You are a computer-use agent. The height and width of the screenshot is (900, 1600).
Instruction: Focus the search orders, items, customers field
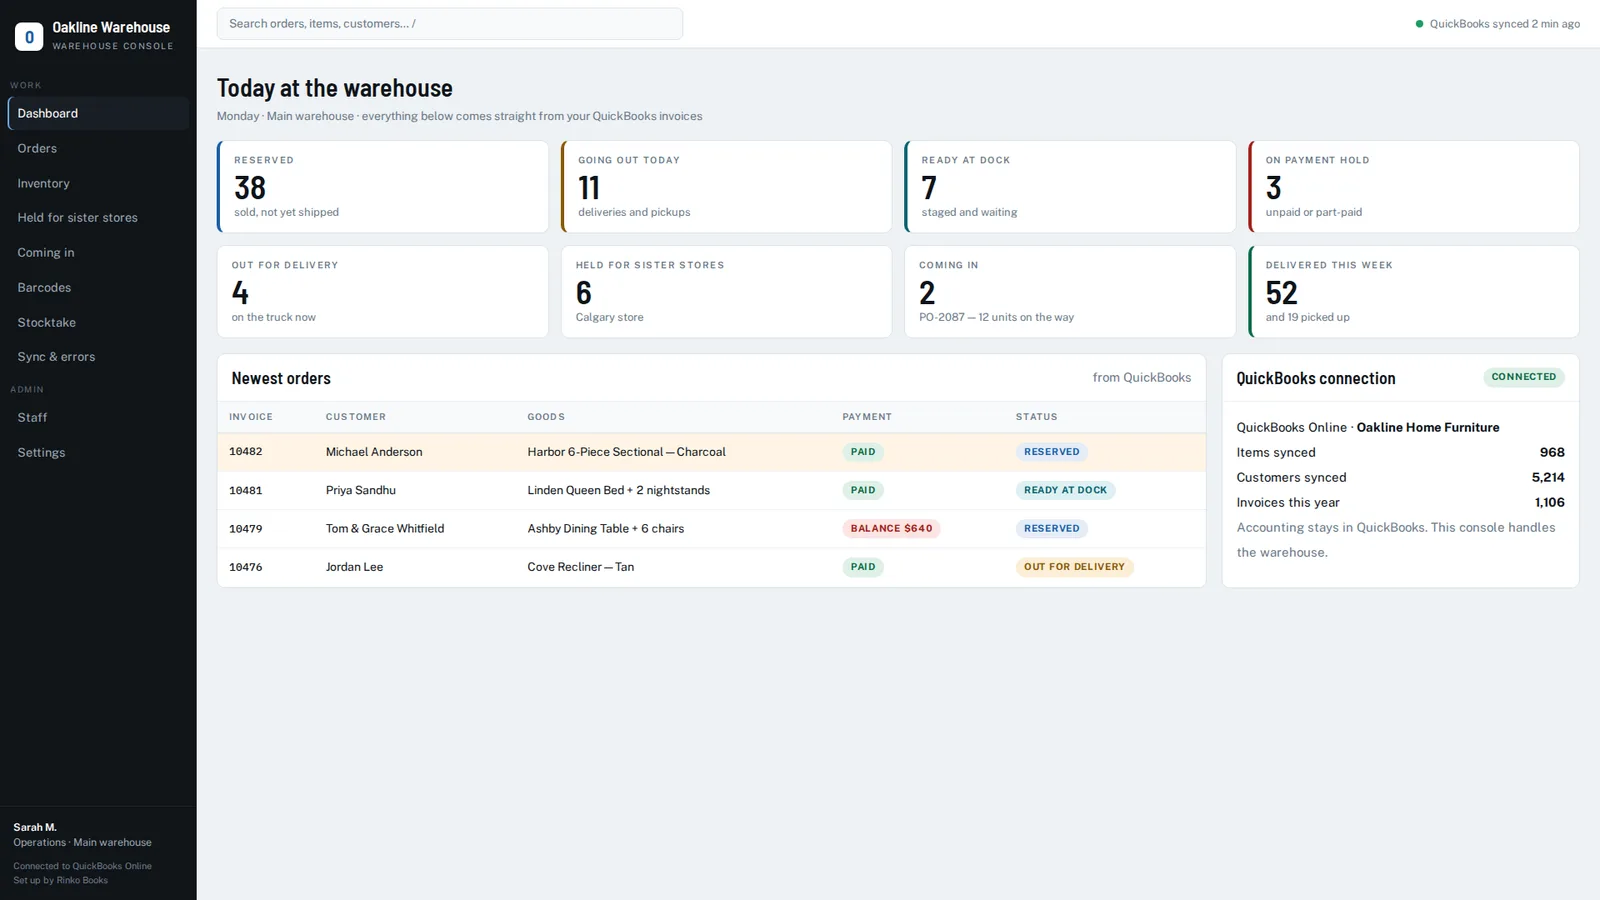pyautogui.click(x=450, y=24)
